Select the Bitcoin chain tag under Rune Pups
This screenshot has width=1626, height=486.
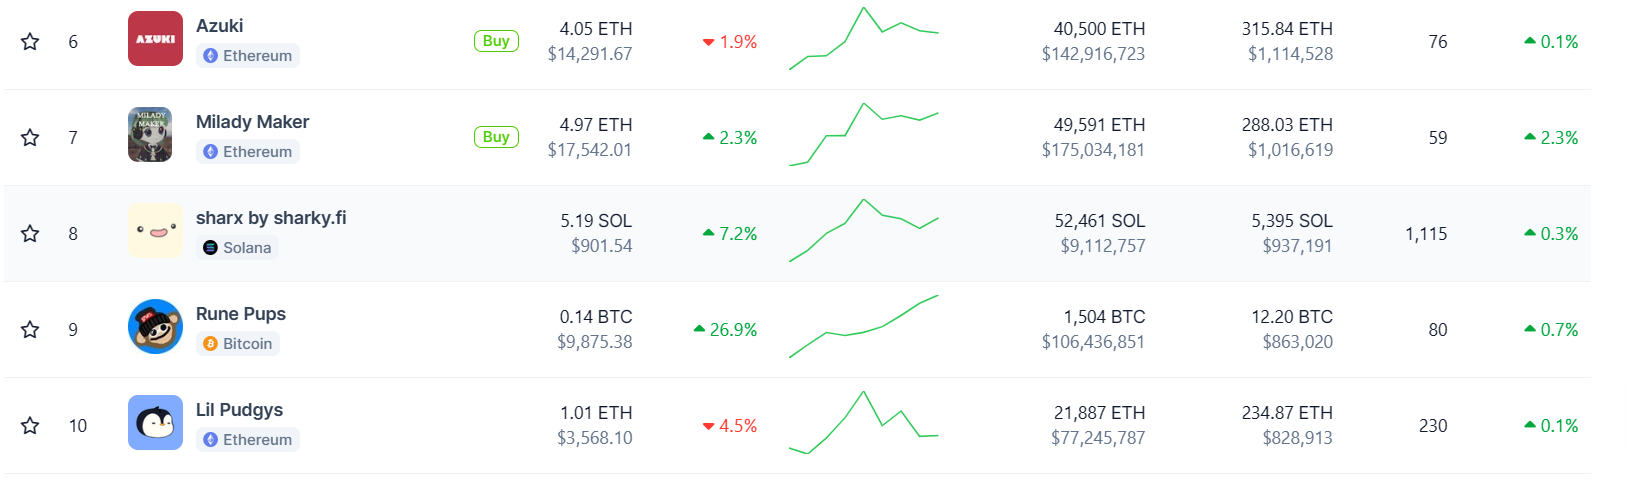tap(238, 344)
